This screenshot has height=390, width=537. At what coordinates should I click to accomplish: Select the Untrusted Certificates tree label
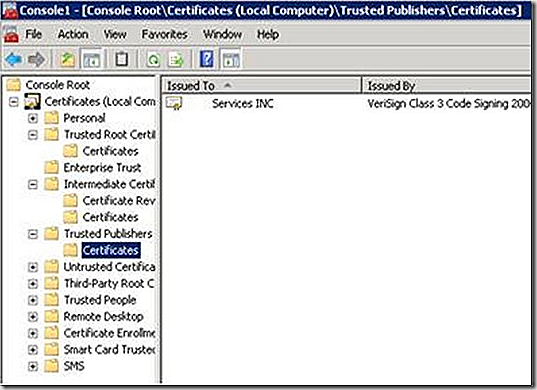(x=110, y=267)
